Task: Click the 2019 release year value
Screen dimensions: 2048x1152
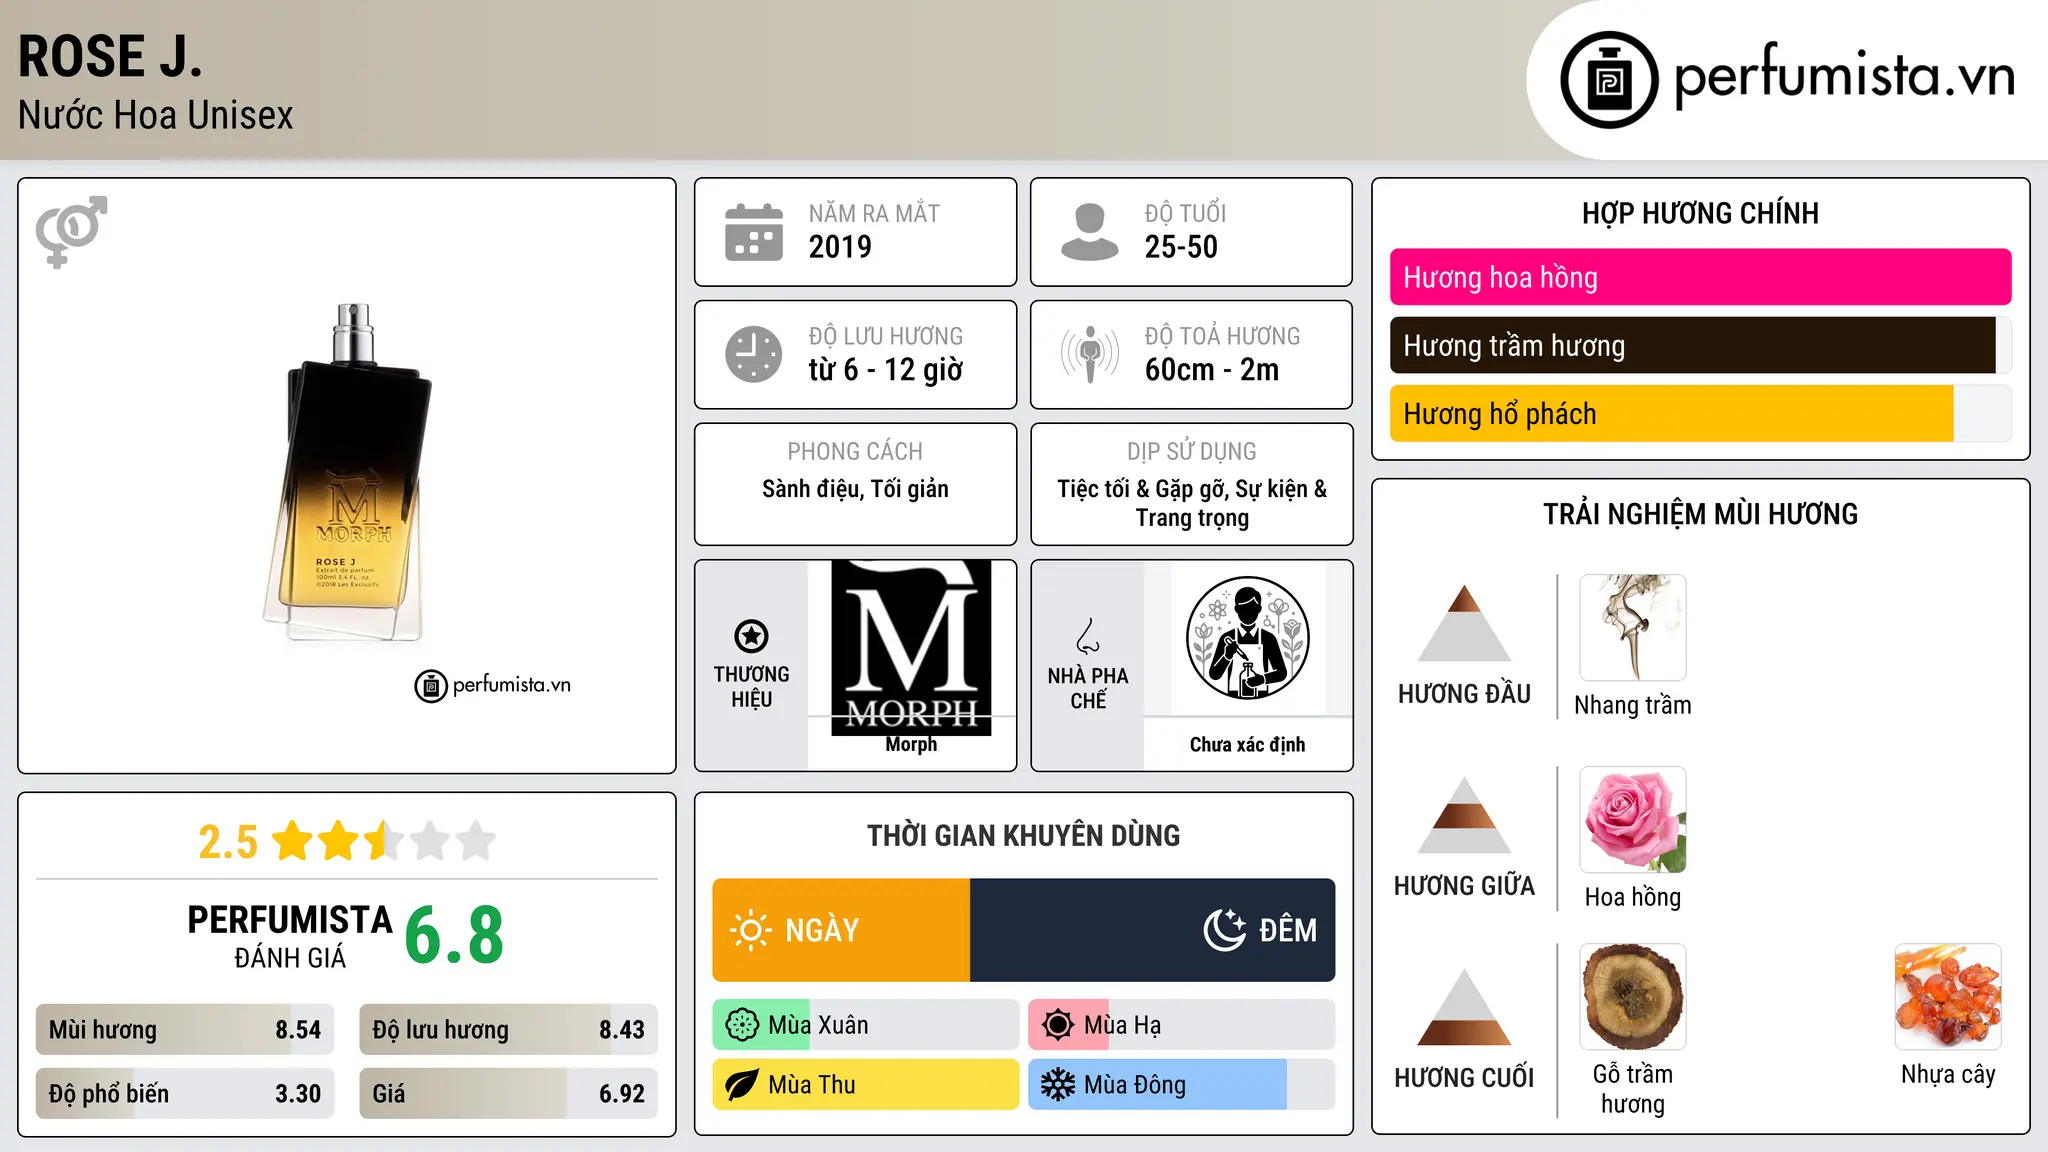Action: tap(840, 247)
